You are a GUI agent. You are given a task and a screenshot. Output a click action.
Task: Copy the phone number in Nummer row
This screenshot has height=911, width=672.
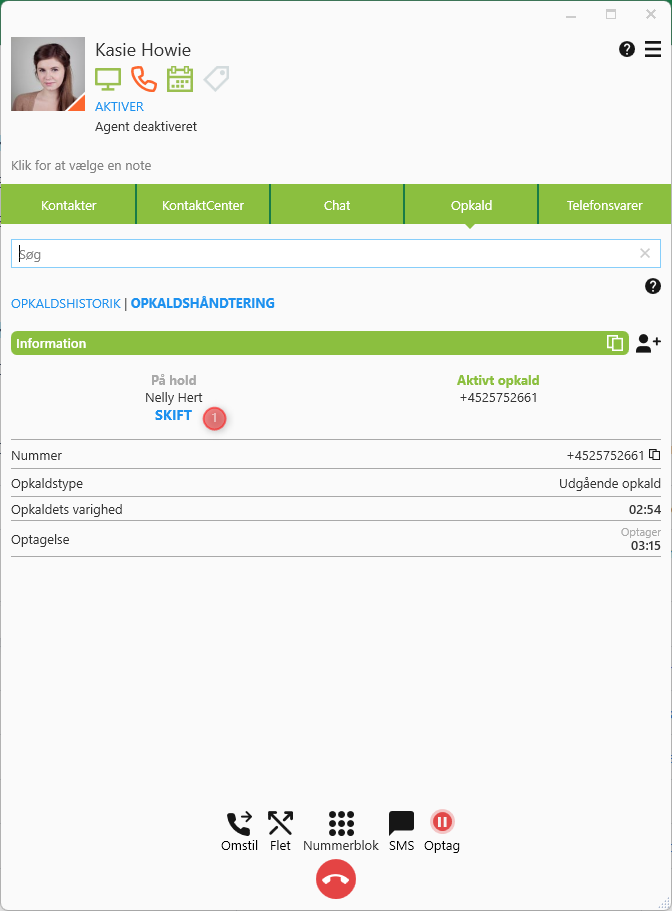pyautogui.click(x=655, y=455)
